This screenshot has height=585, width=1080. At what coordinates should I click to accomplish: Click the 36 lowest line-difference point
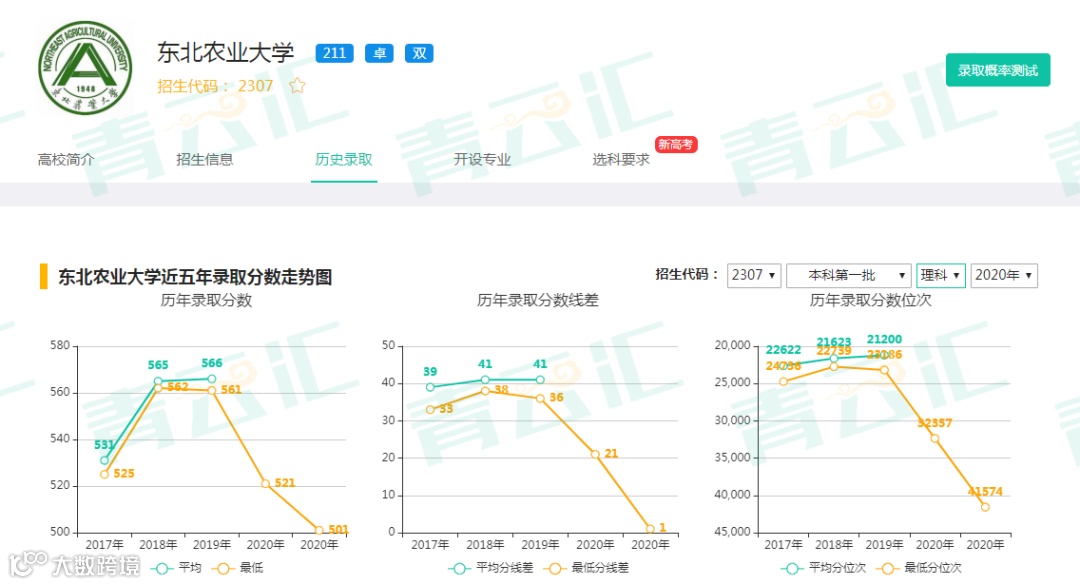point(540,398)
